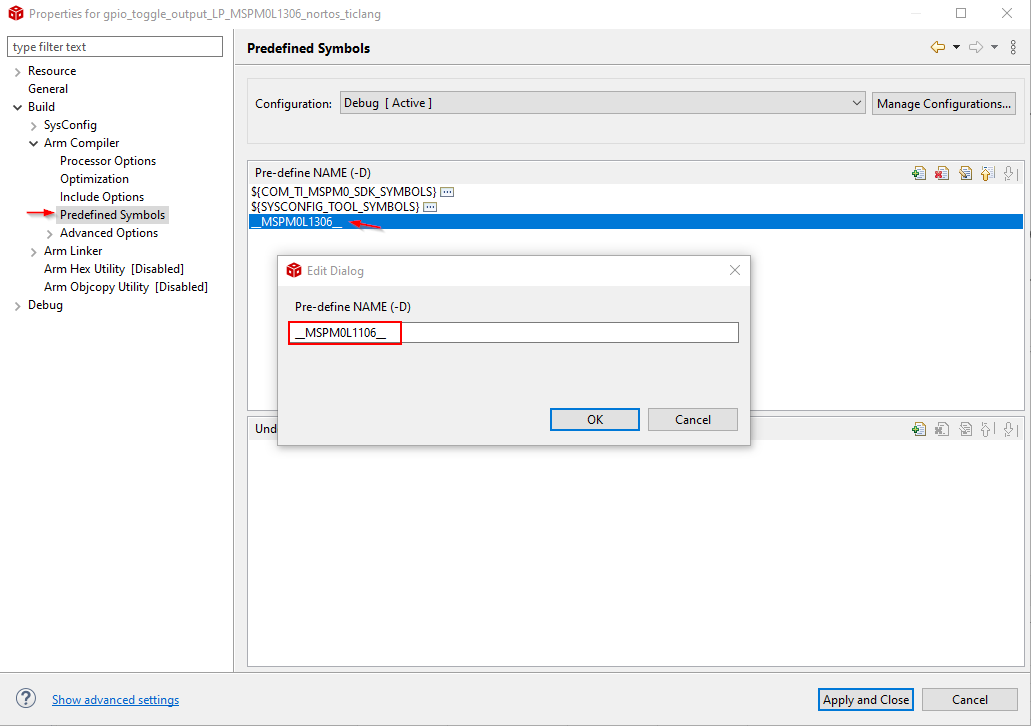Viewport: 1031px width, 726px height.
Task: Open the Configuration dropdown
Action: (x=603, y=103)
